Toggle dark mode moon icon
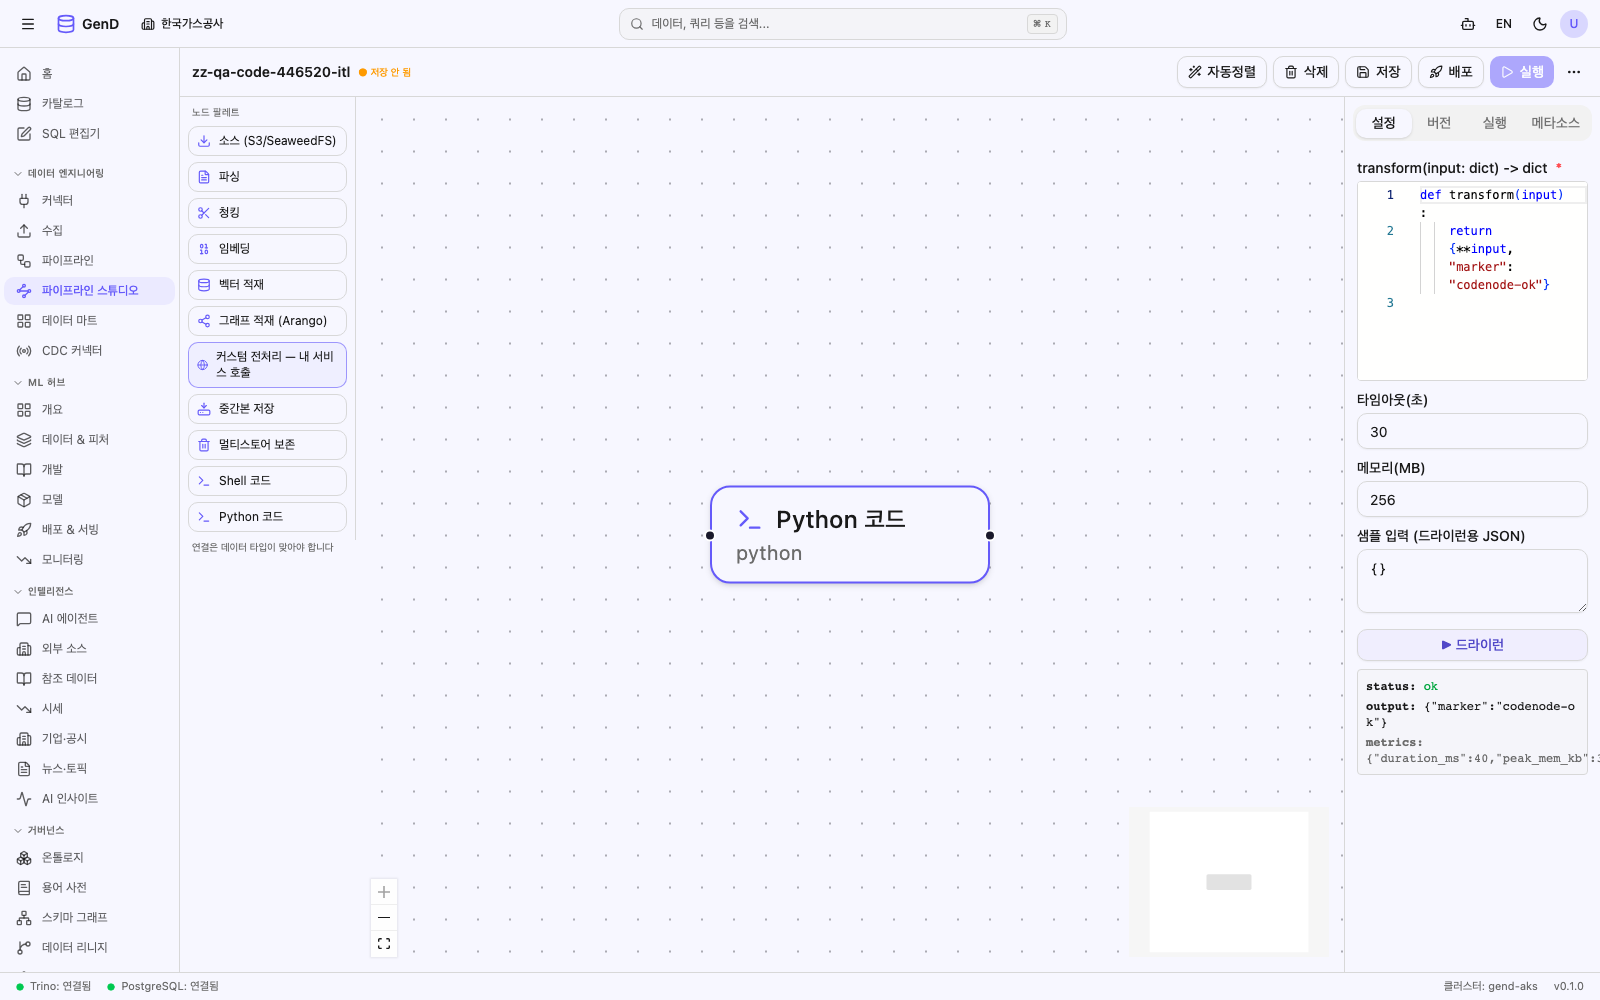Viewport: 1600px width, 1000px height. click(x=1540, y=24)
